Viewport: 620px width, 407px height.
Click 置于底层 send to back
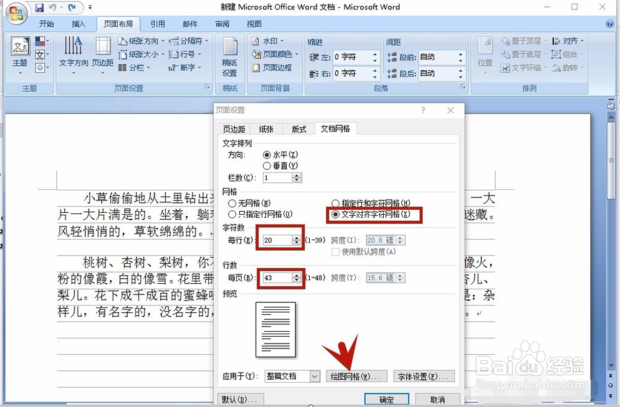523,55
